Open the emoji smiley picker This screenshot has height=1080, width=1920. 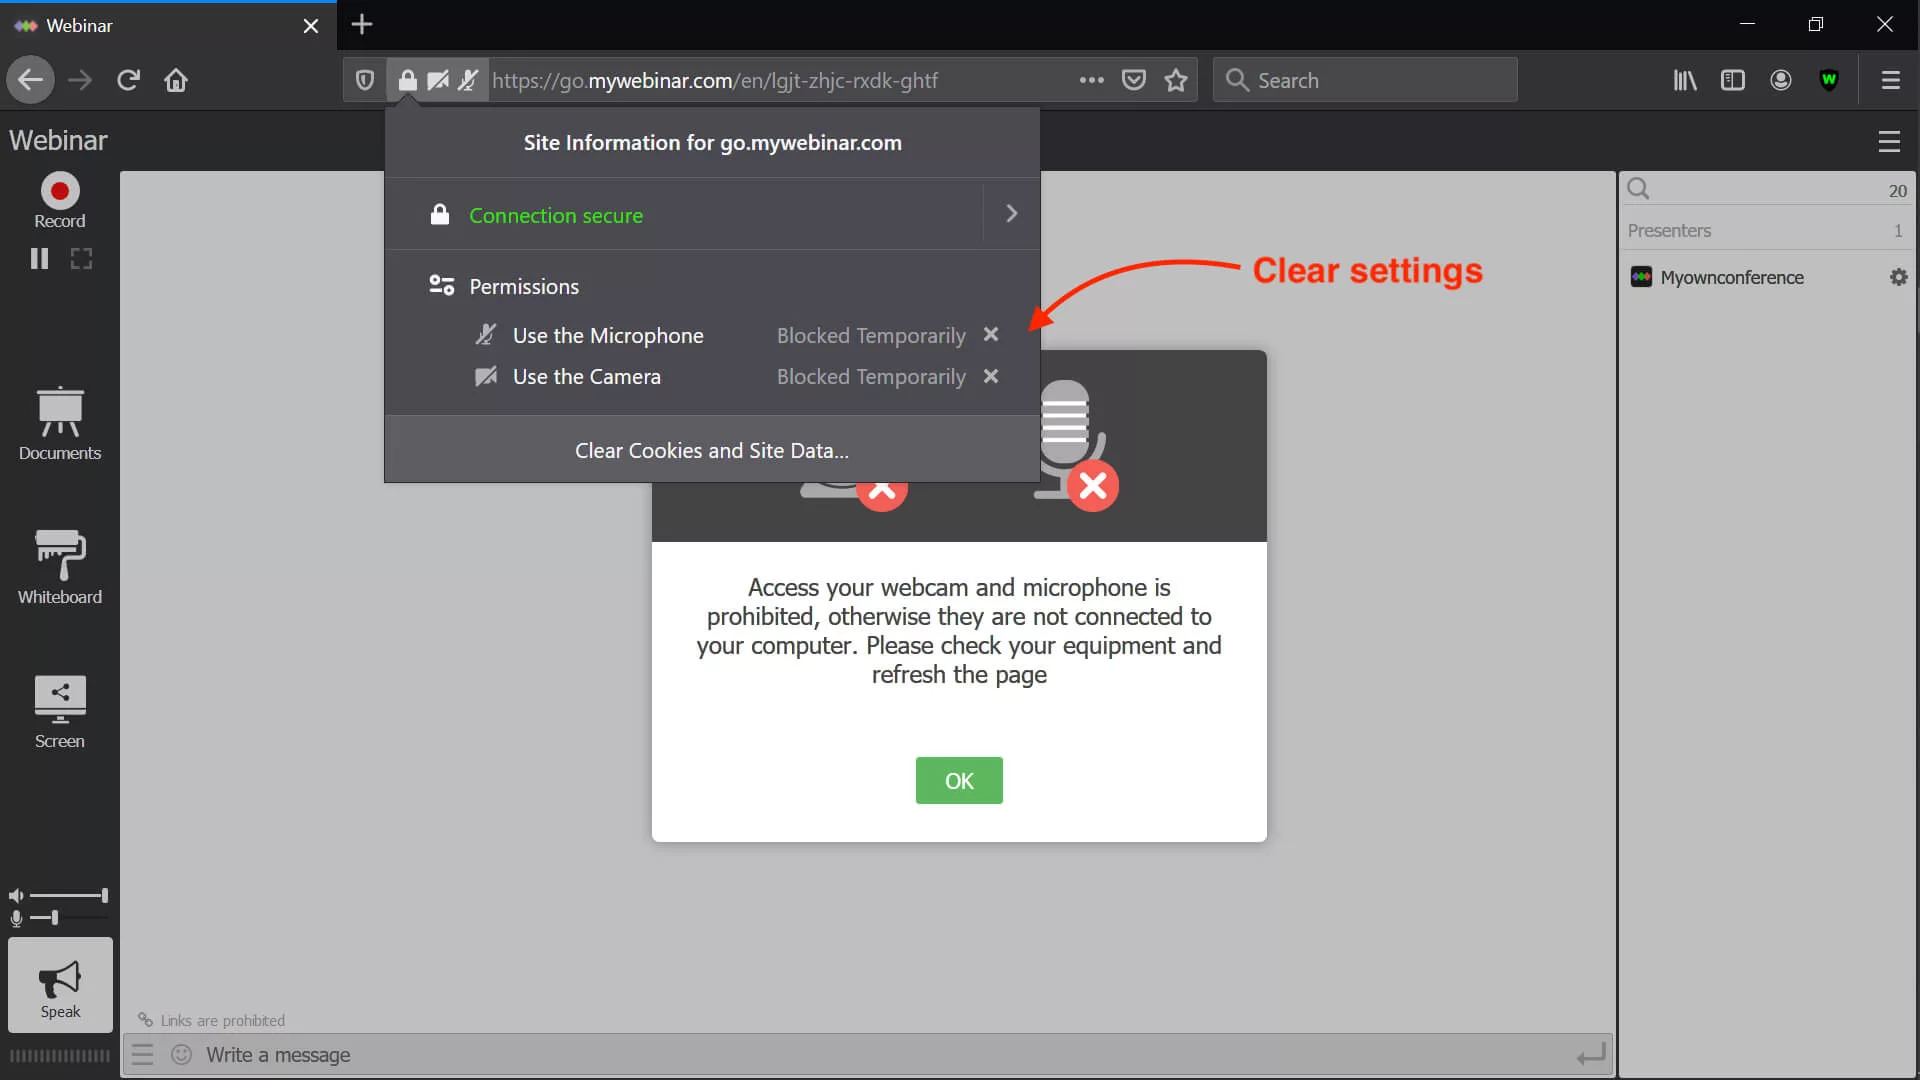coord(181,1054)
